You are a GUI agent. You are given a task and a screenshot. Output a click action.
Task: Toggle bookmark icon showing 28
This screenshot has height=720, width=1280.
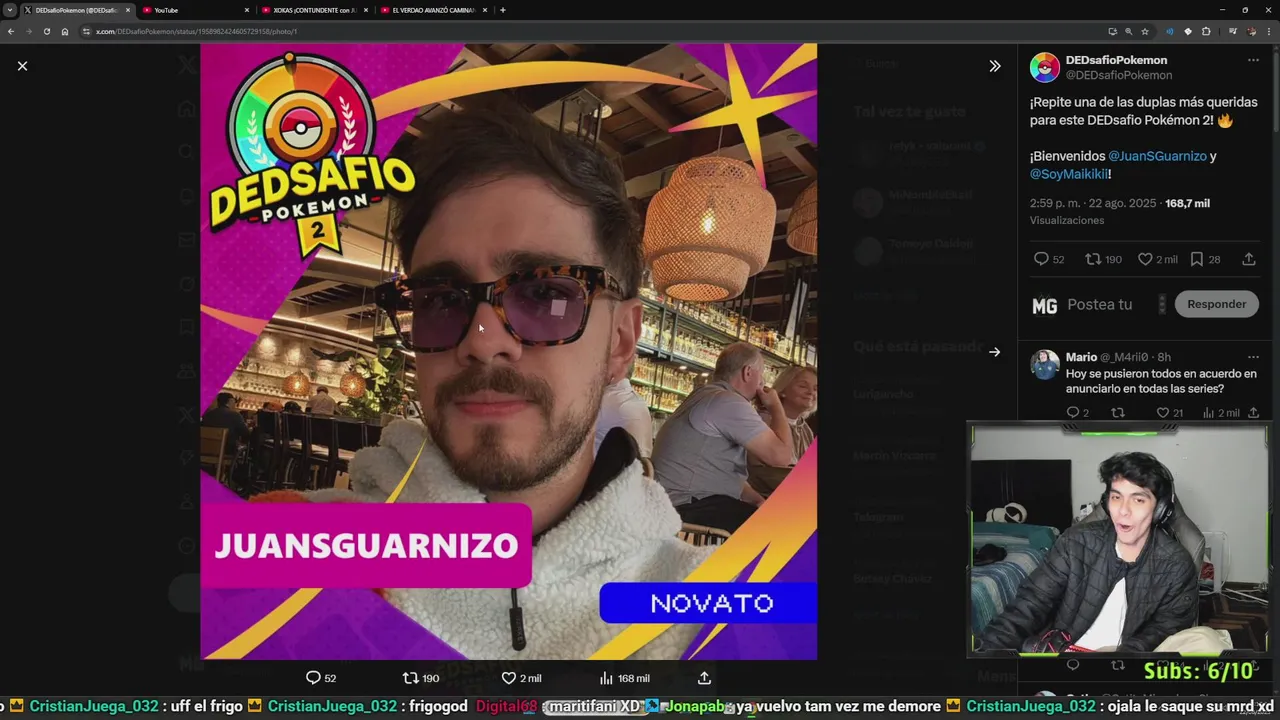1197,259
